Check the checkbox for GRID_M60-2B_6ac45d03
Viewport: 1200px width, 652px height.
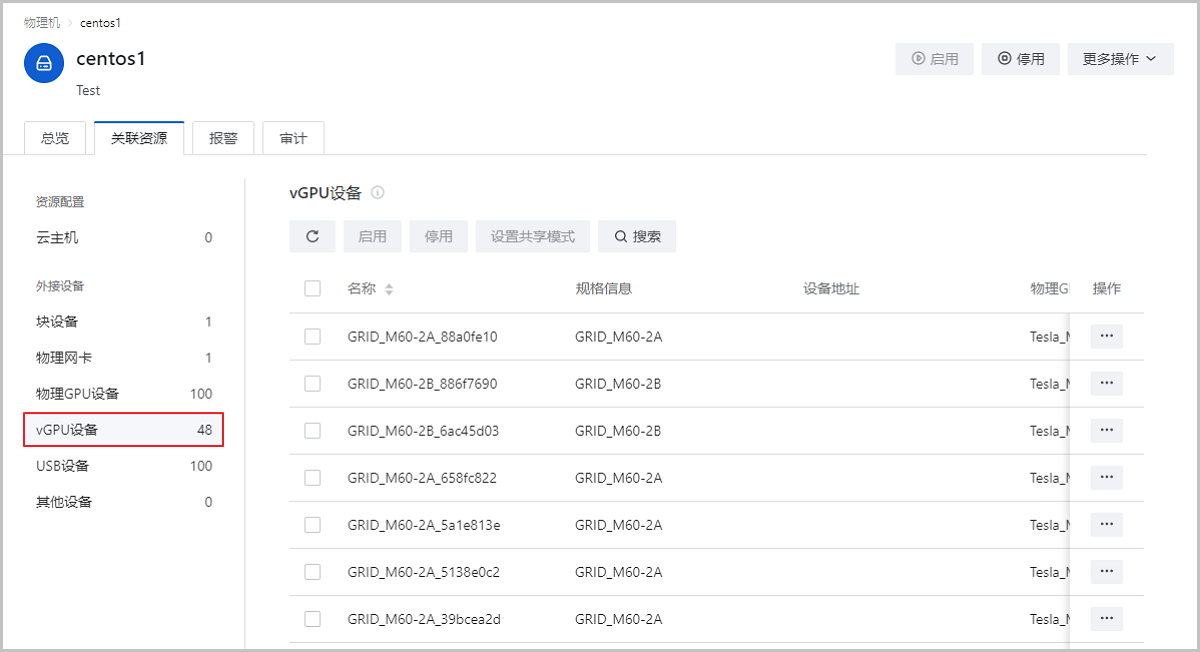click(x=312, y=430)
